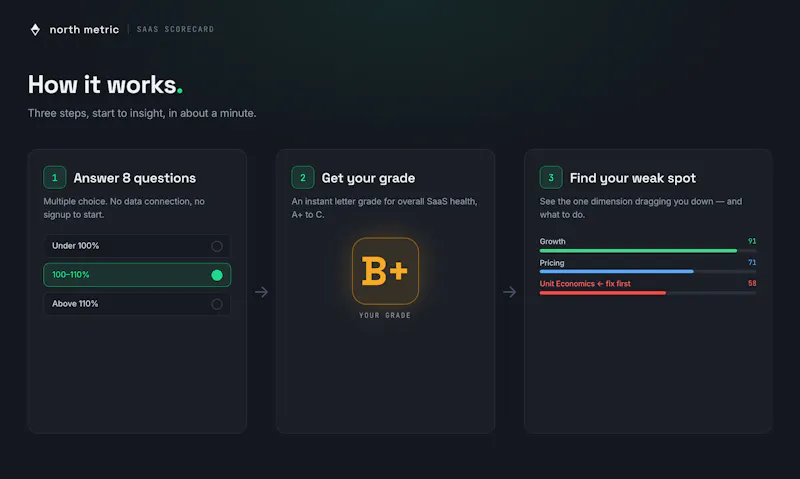This screenshot has width=800, height=479.
Task: Click the 'Unit Economics ← fix first' label
Action: pos(585,284)
